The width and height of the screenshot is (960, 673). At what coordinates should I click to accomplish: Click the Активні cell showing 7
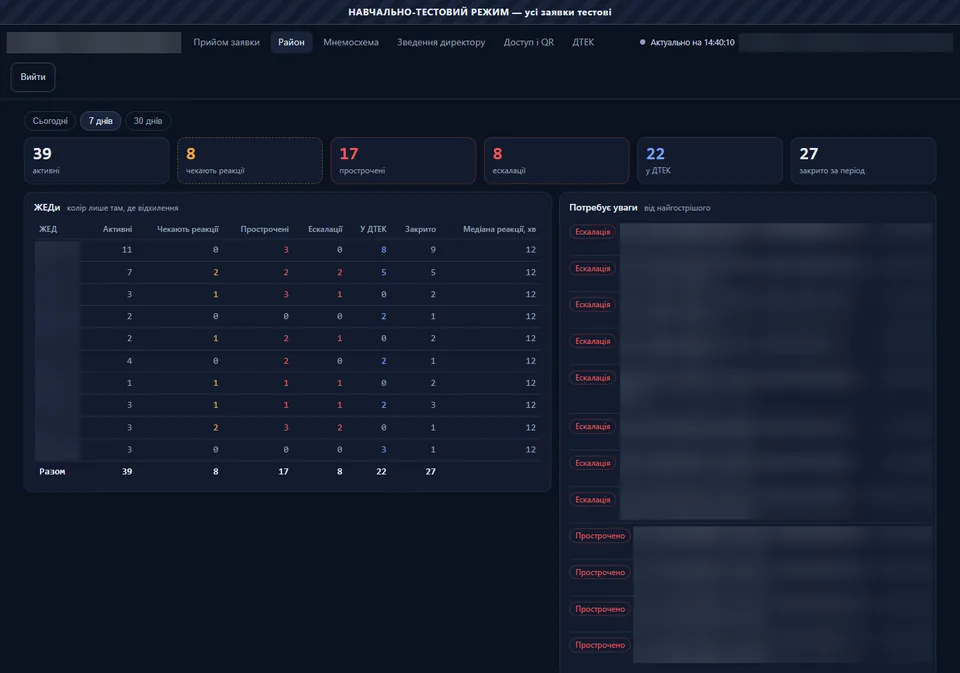click(129, 272)
